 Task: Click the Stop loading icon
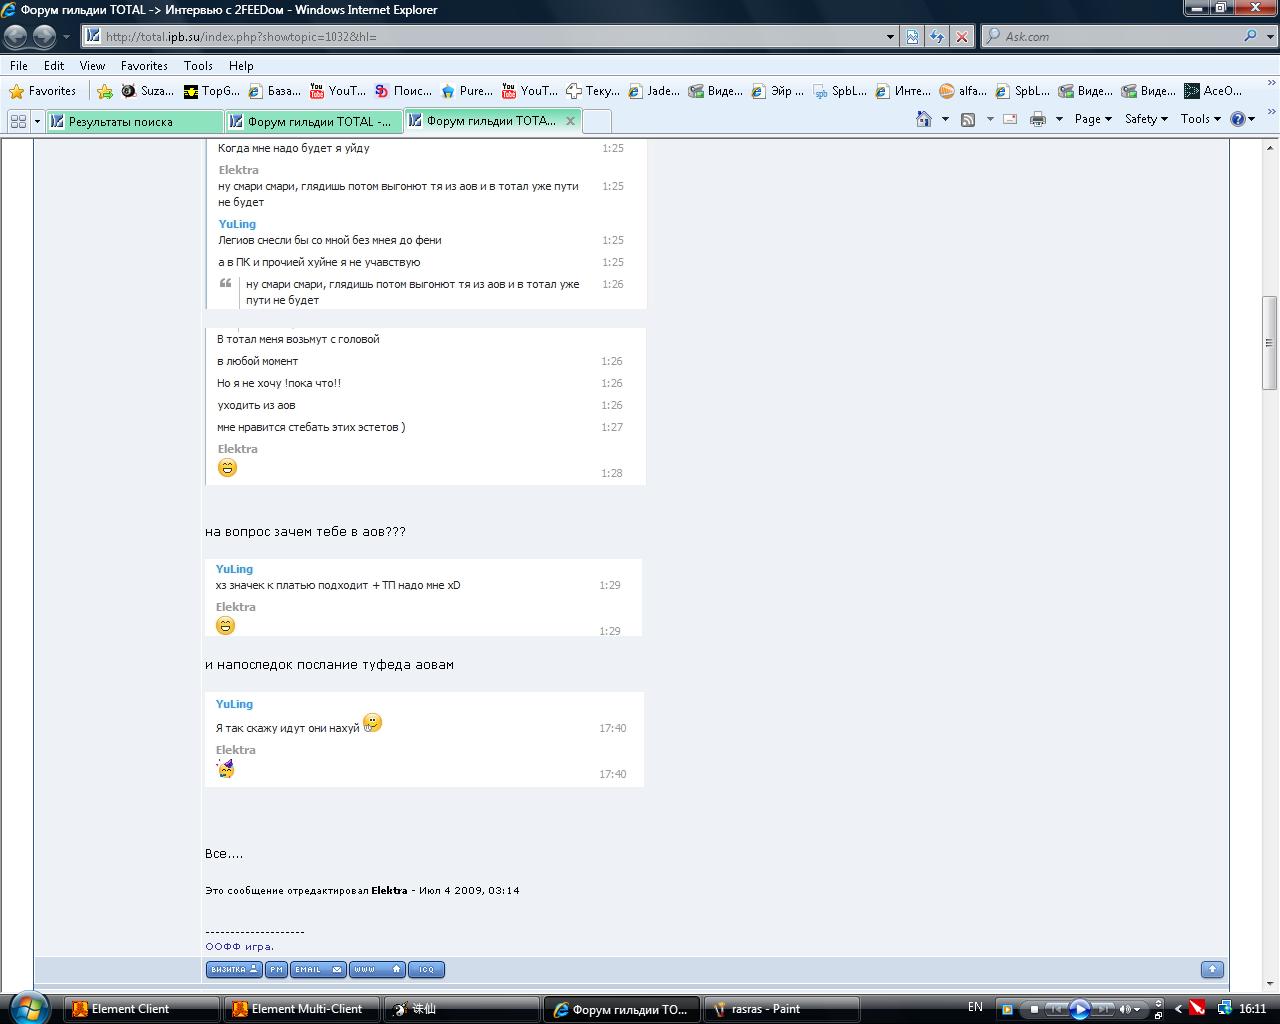[962, 37]
